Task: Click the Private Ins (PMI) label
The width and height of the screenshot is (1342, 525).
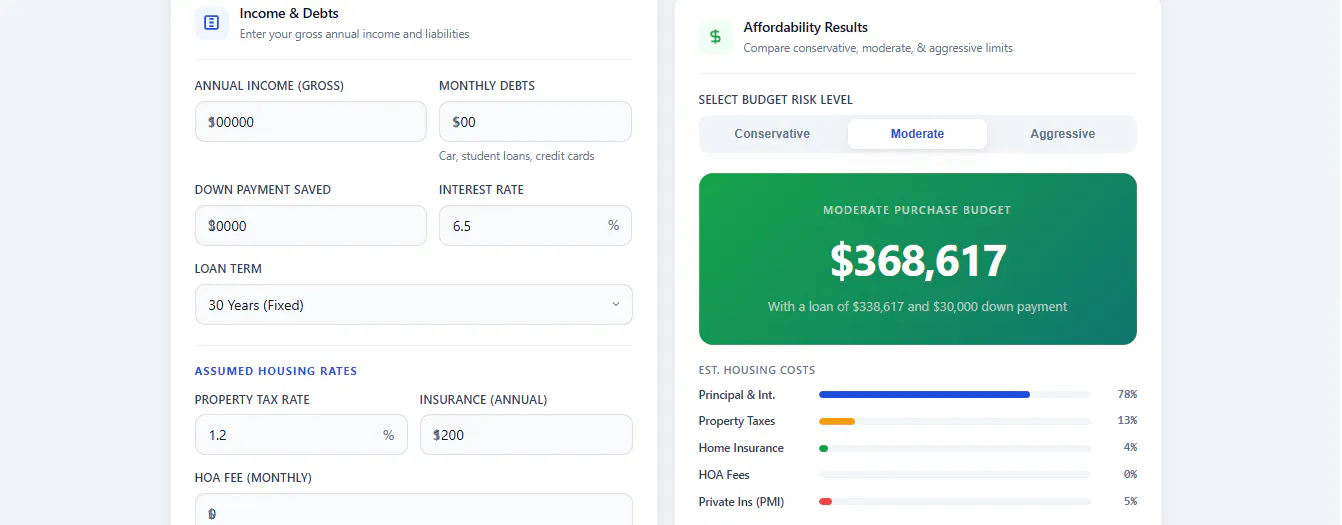Action: [x=741, y=502]
